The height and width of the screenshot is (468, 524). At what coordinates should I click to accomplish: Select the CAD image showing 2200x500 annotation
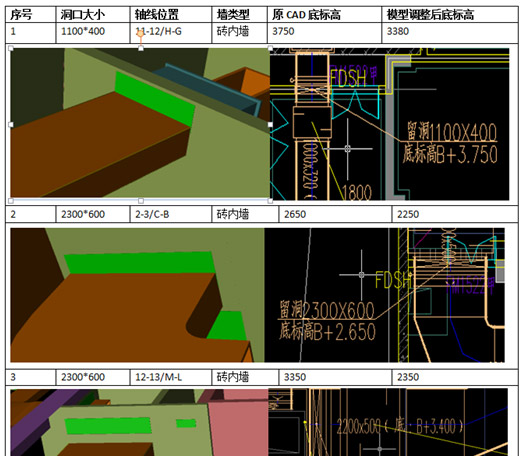(x=388, y=422)
